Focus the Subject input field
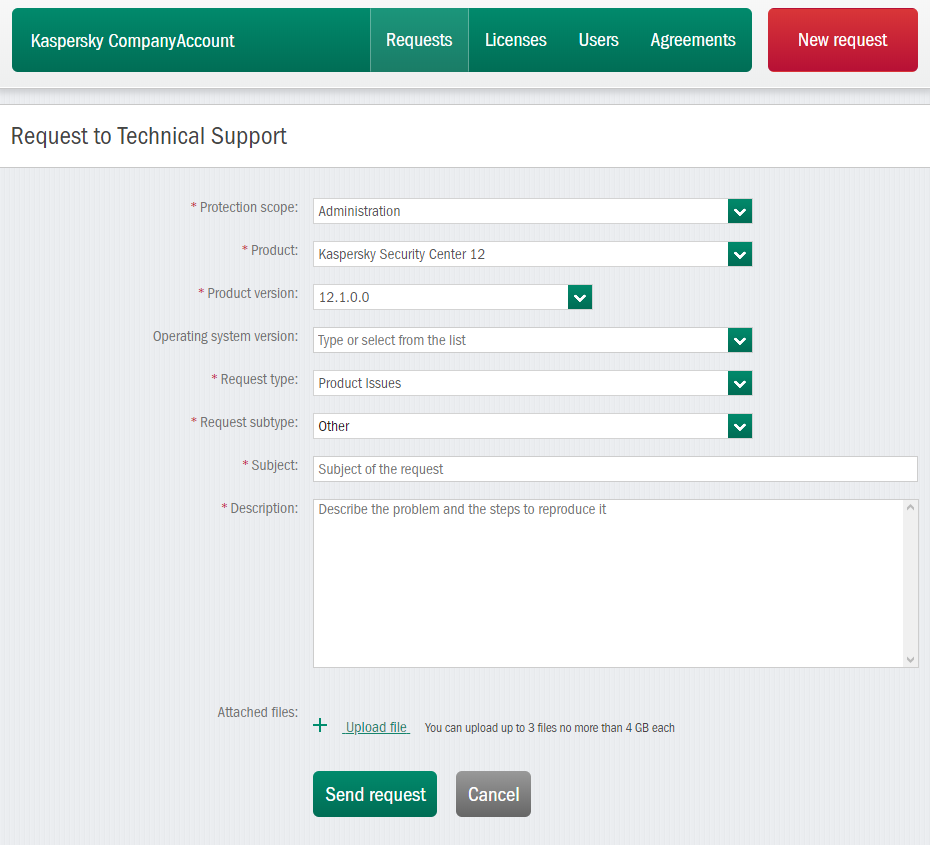 point(614,469)
